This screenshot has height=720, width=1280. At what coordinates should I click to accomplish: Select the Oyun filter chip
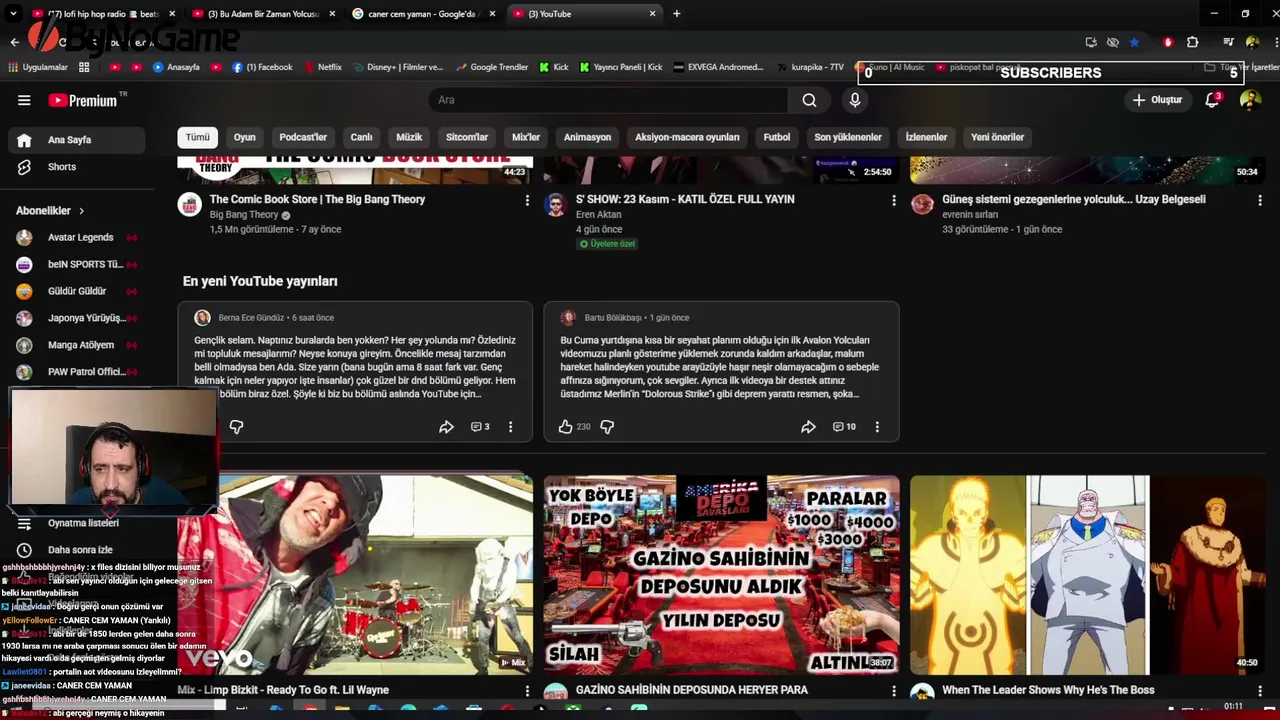(245, 137)
